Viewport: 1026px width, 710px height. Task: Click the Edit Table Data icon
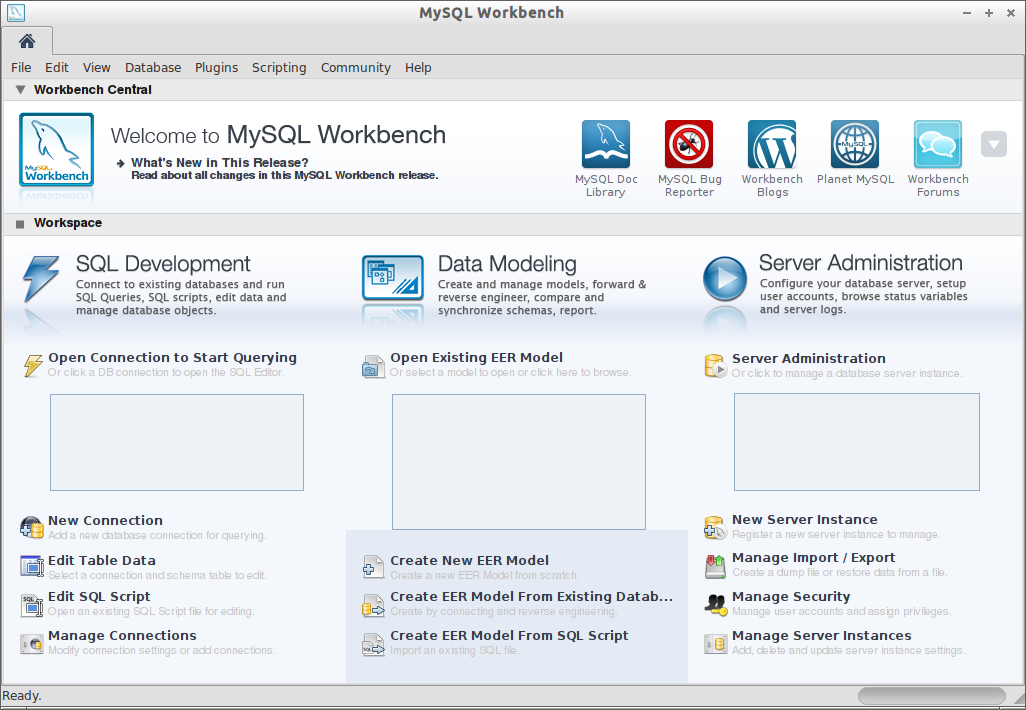point(31,567)
